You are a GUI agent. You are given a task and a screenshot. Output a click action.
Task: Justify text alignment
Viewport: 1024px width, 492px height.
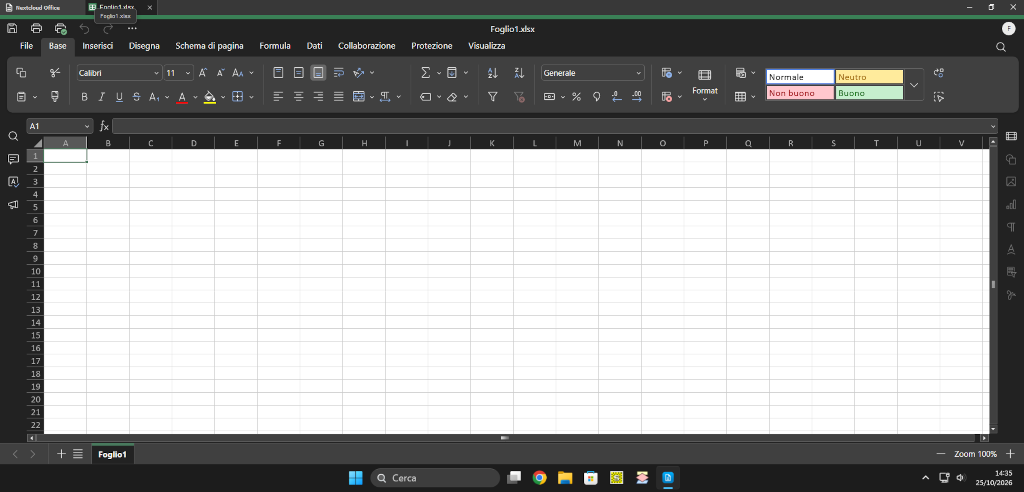click(338, 97)
